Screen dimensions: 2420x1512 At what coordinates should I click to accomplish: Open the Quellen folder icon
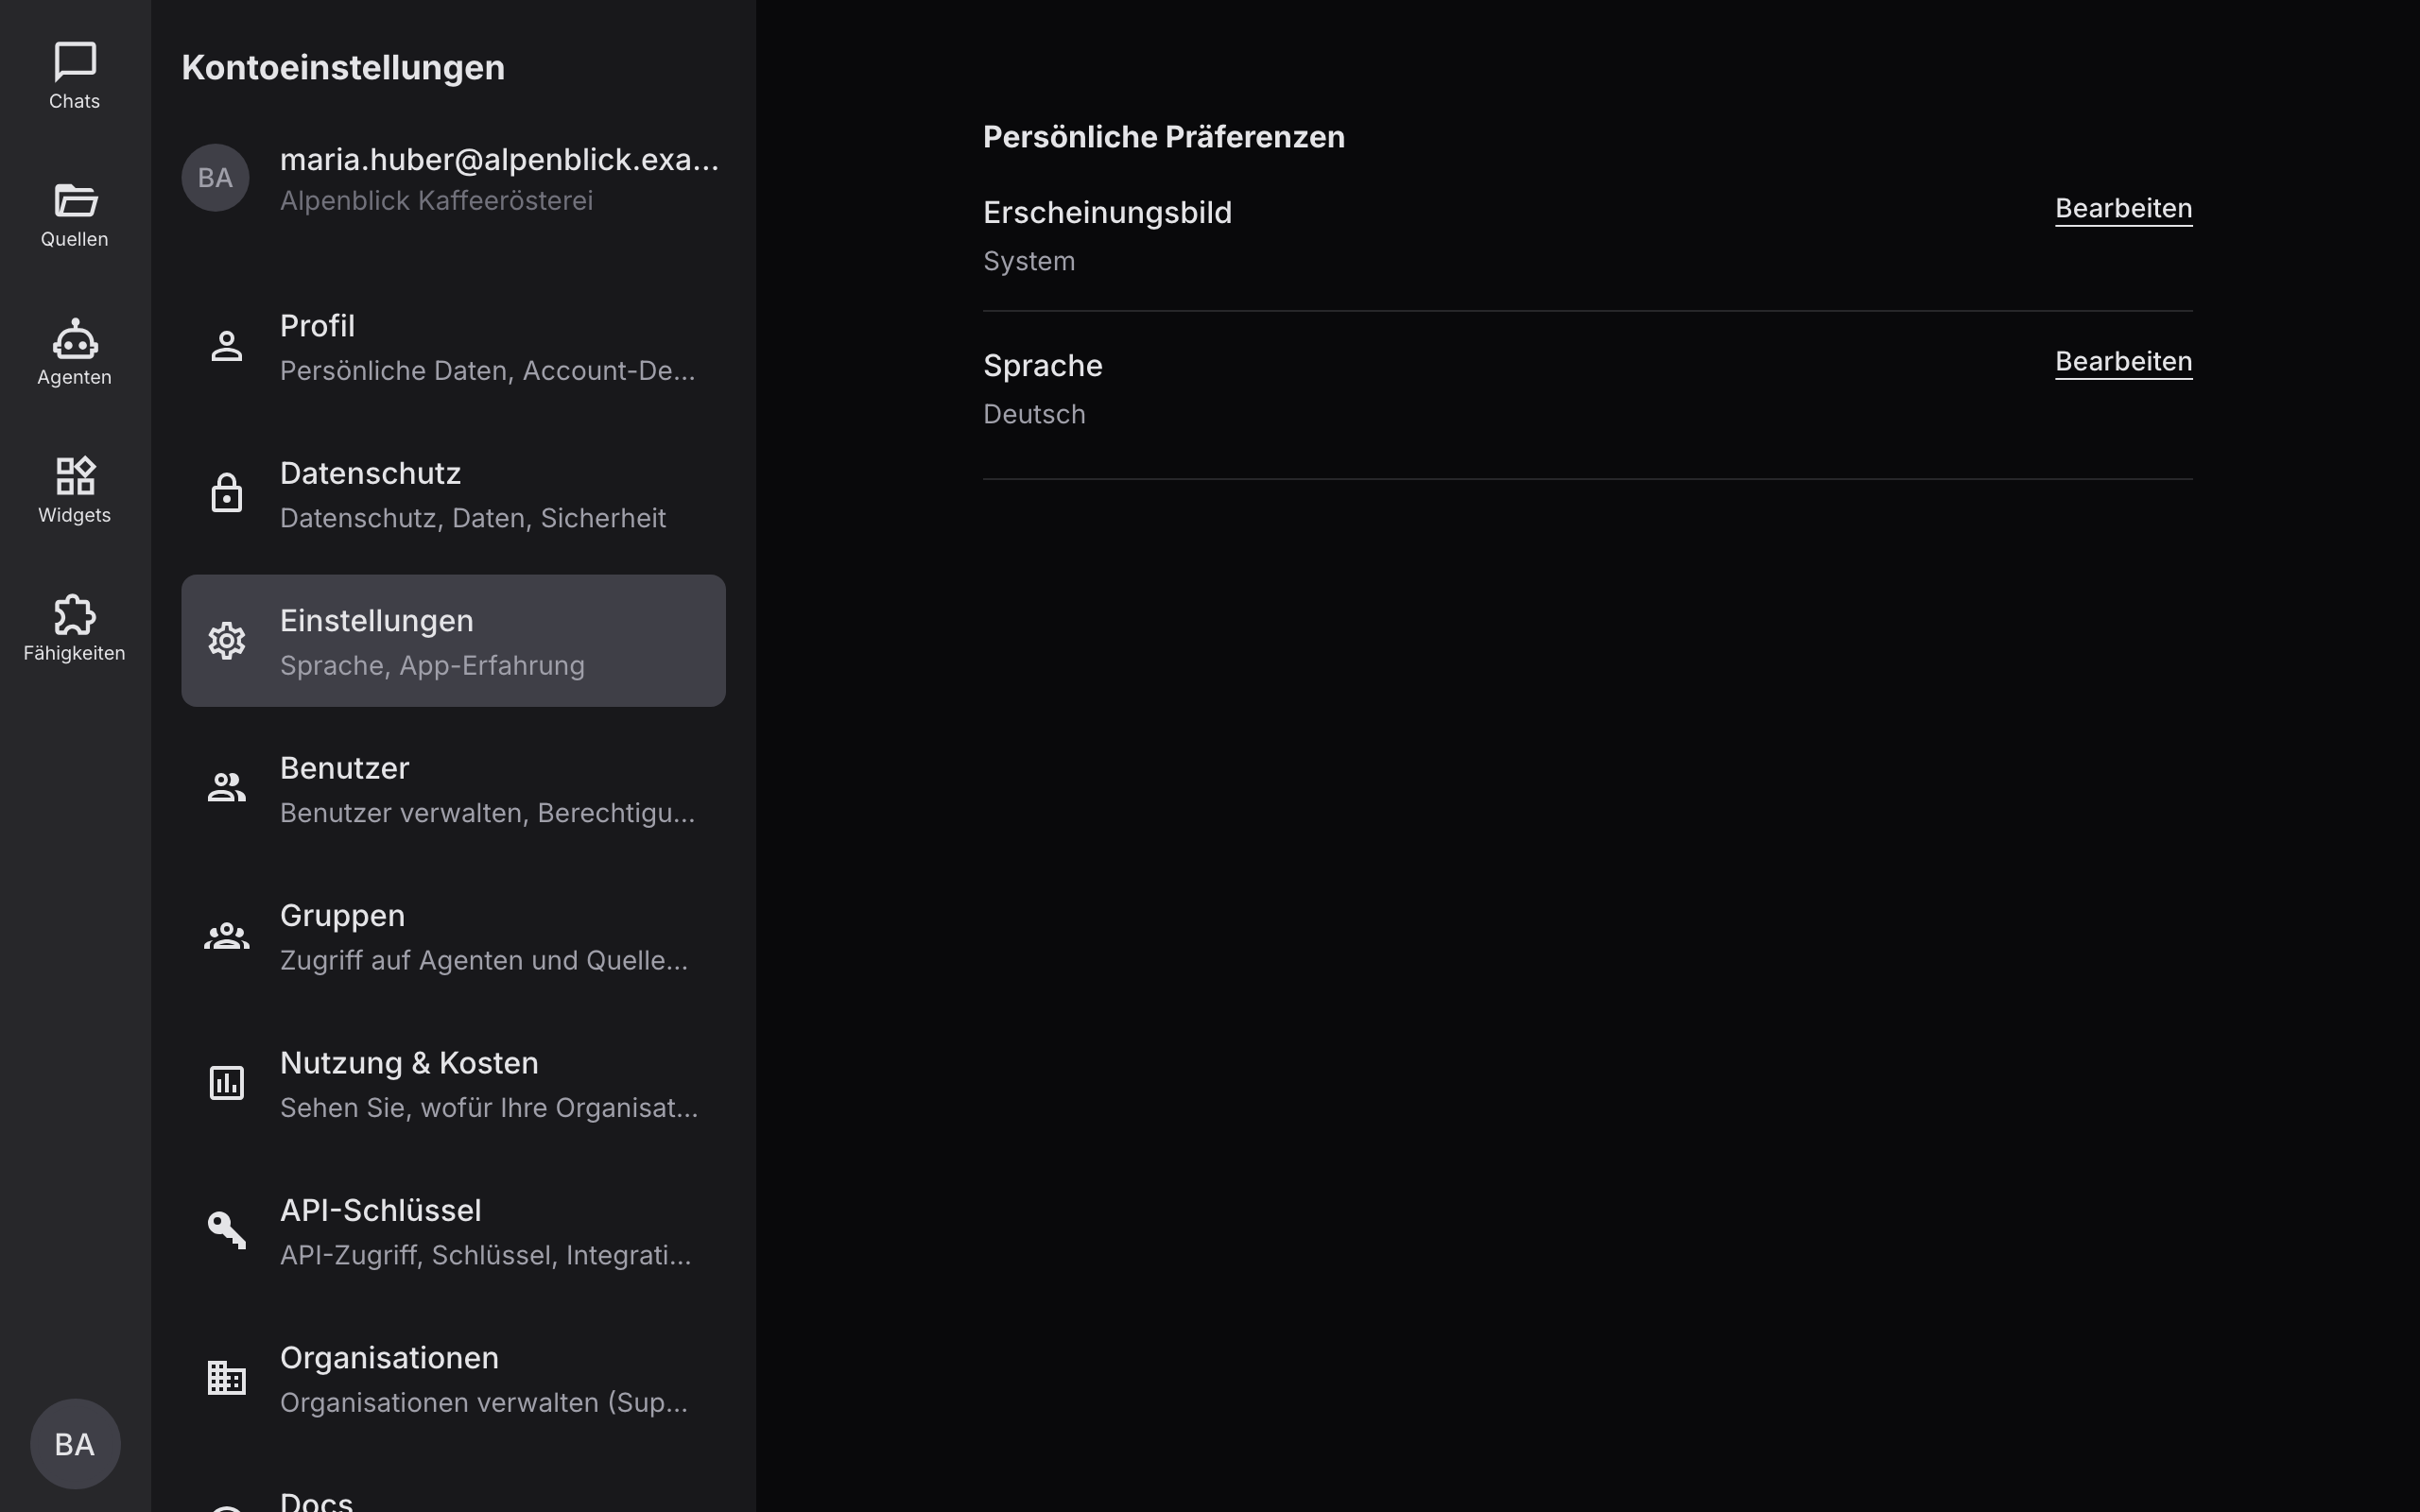coord(75,200)
